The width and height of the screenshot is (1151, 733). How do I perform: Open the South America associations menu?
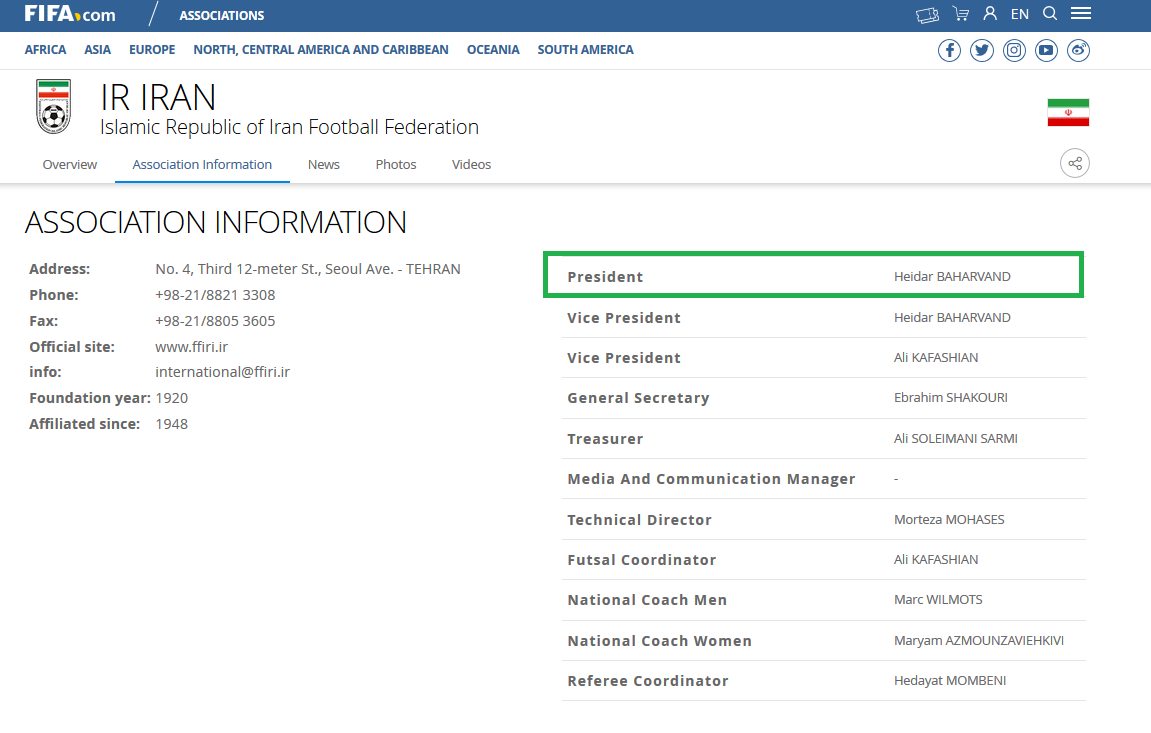coord(586,50)
